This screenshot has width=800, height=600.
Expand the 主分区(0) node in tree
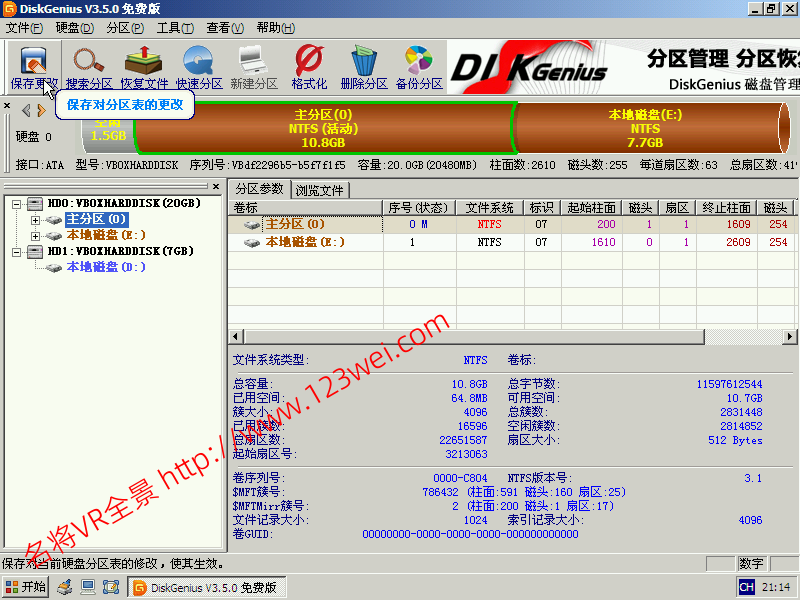coord(36,220)
